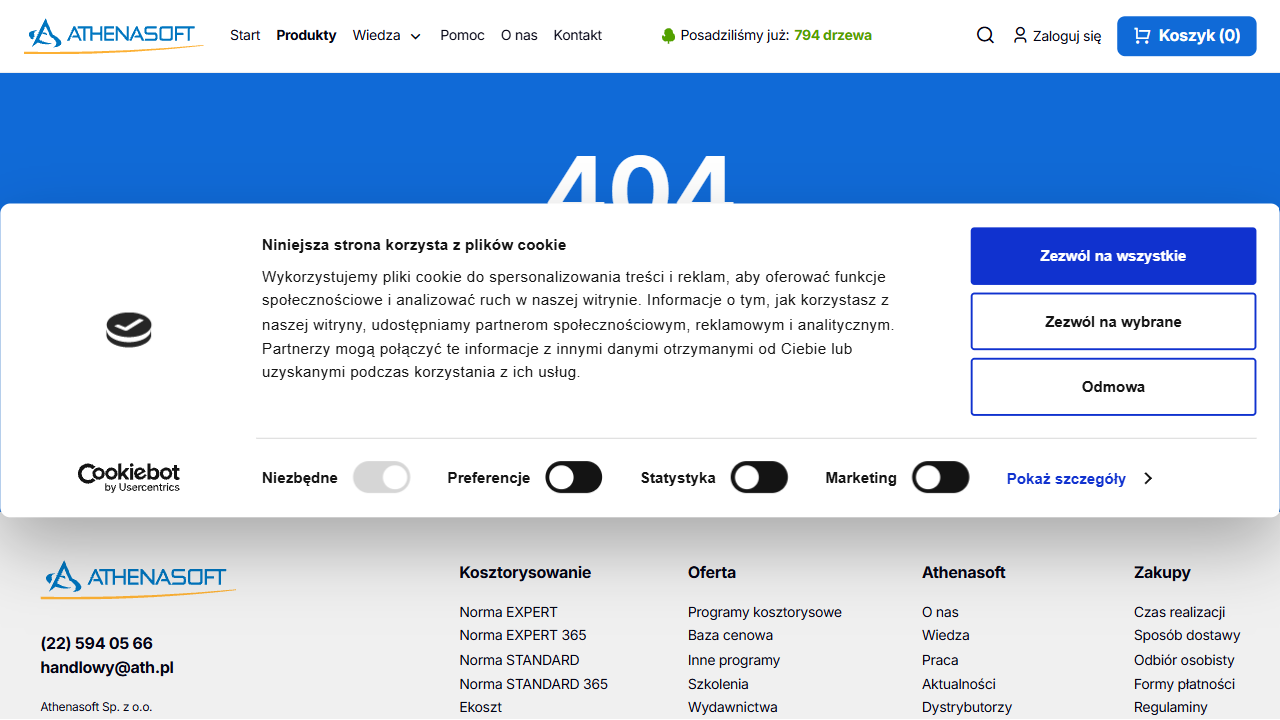Open Norma STANDARD 365 footer link
1280x720 pixels.
click(534, 684)
